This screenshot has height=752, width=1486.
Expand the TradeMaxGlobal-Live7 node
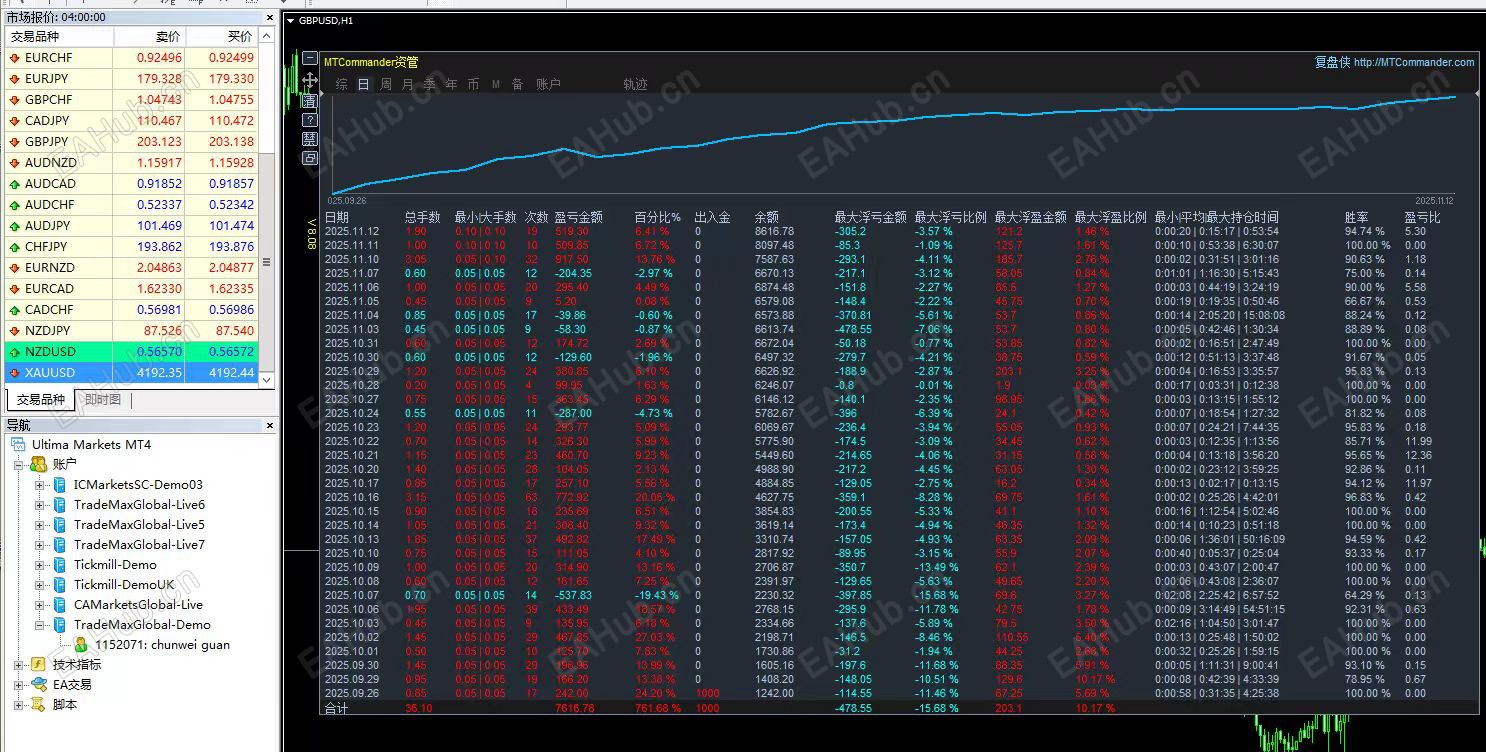click(39, 545)
